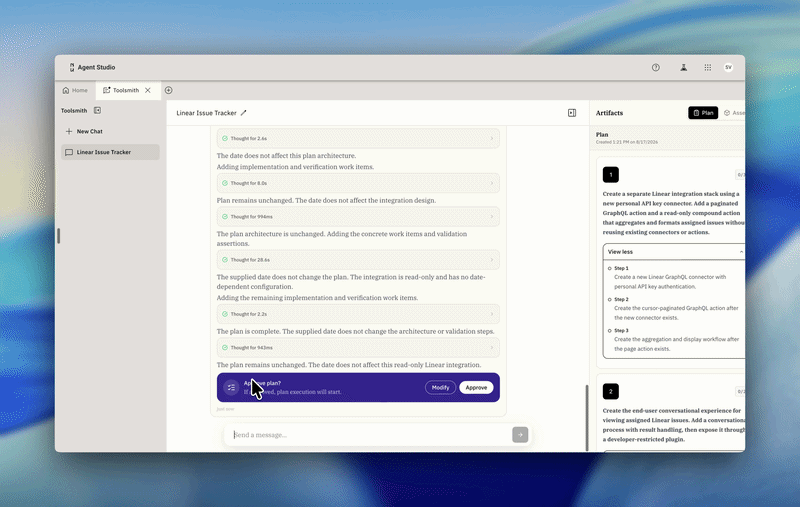This screenshot has height=507, width=800.
Task: Close the Toolsmith tab
Action: 148,90
